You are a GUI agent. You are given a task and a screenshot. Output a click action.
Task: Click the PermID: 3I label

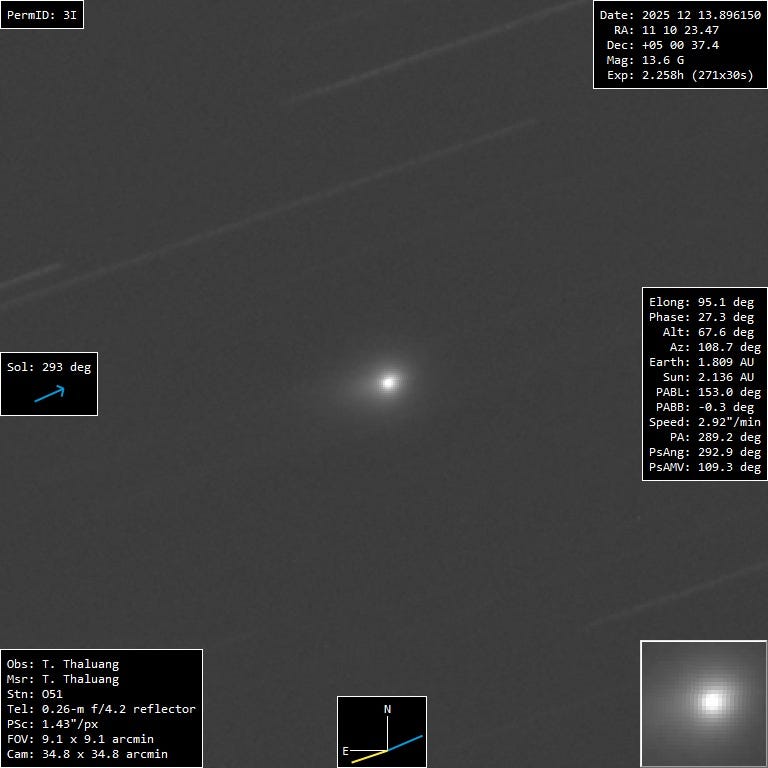point(42,15)
